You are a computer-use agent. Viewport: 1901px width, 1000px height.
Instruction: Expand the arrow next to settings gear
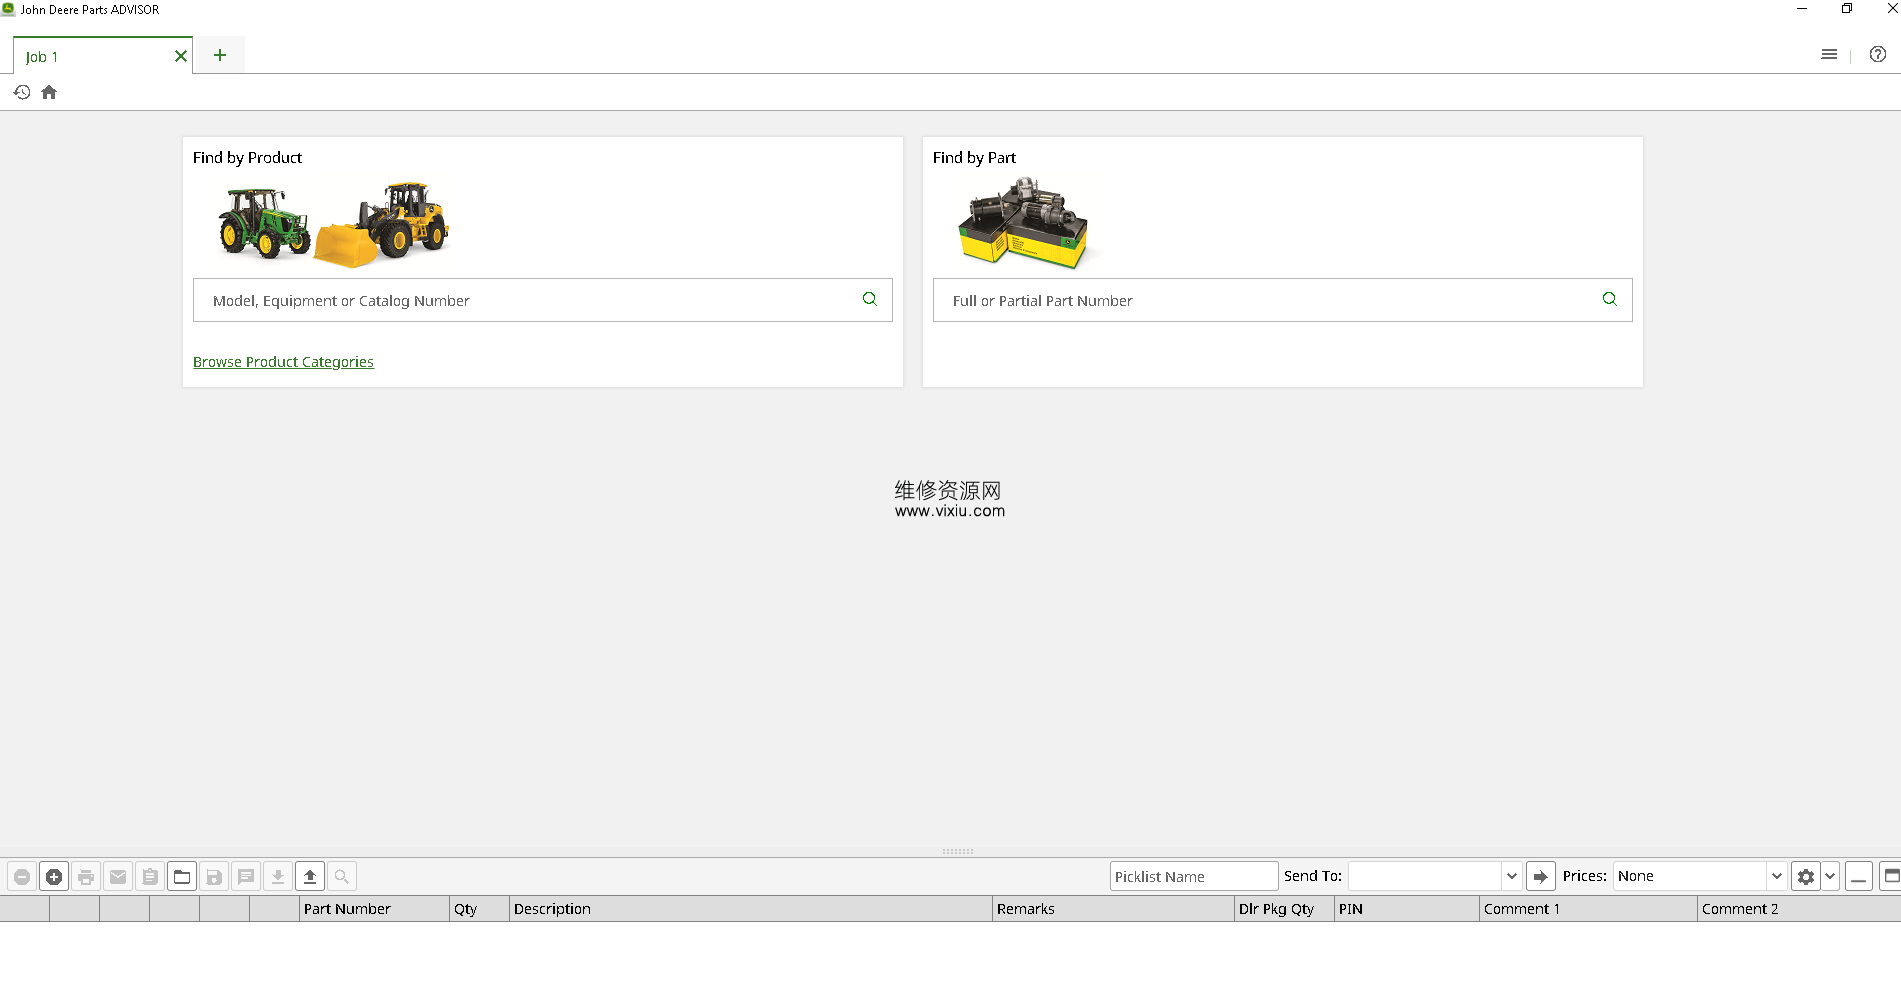tap(1830, 877)
